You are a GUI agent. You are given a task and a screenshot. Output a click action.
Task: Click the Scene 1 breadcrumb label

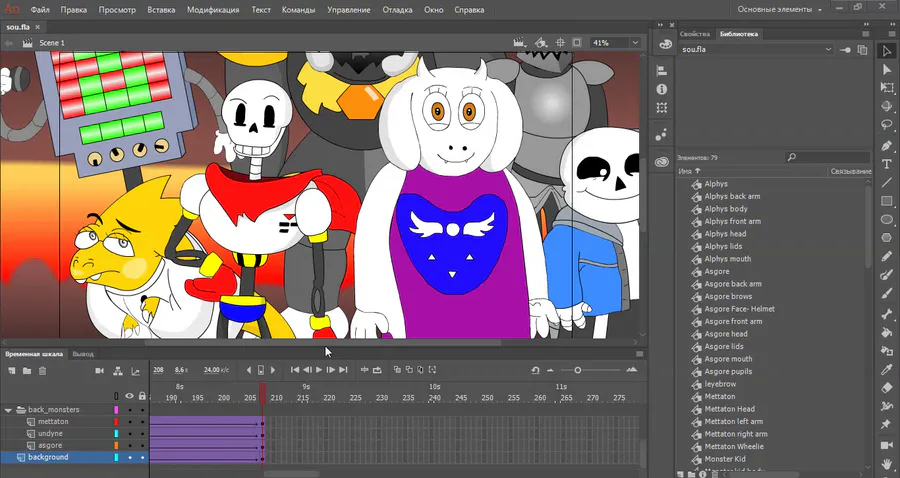52,43
